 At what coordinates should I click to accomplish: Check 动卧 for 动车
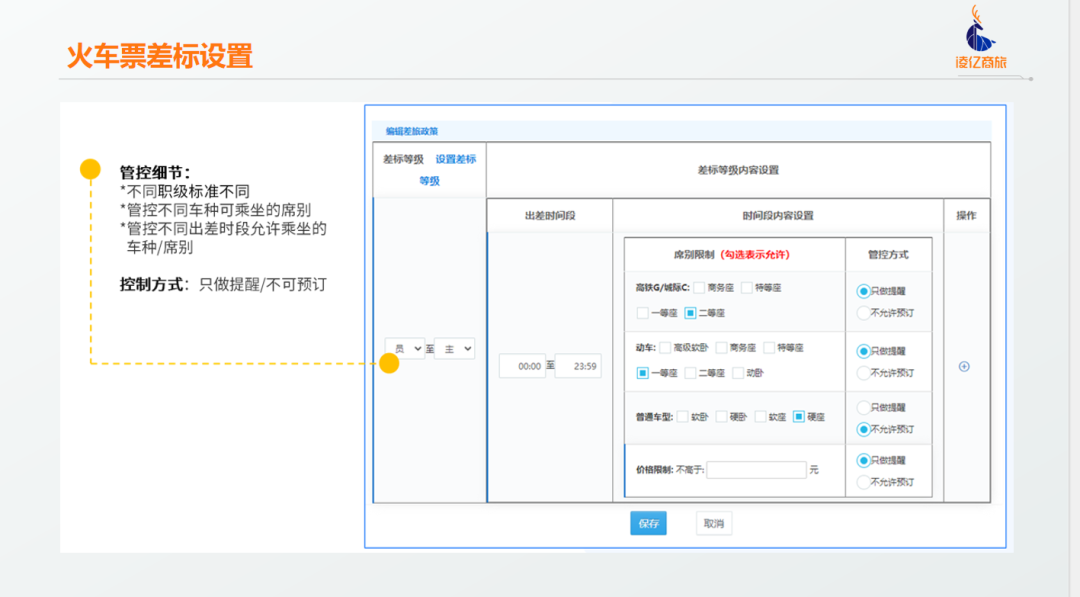[738, 373]
